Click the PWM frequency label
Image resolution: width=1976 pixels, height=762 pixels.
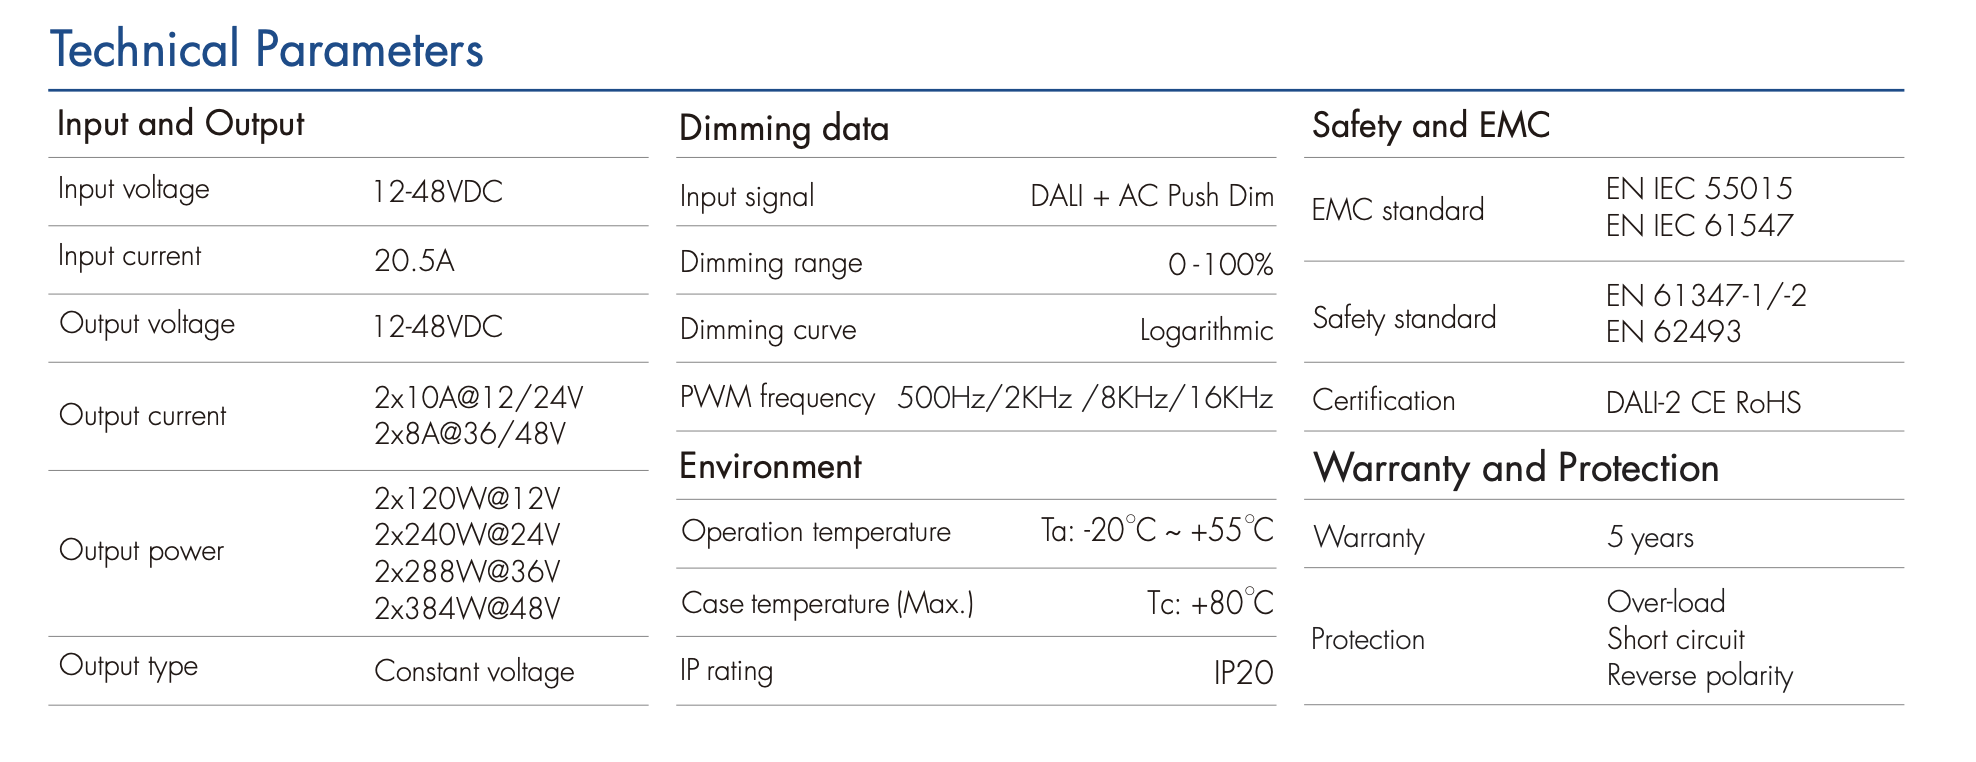[x=777, y=398]
